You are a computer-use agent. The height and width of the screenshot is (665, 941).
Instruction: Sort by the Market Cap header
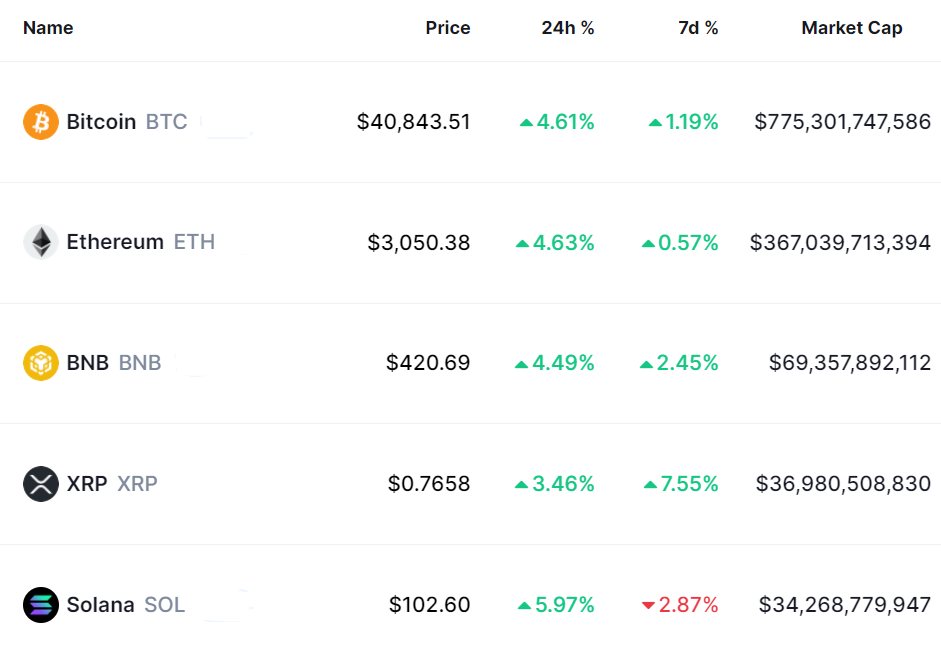(x=851, y=28)
